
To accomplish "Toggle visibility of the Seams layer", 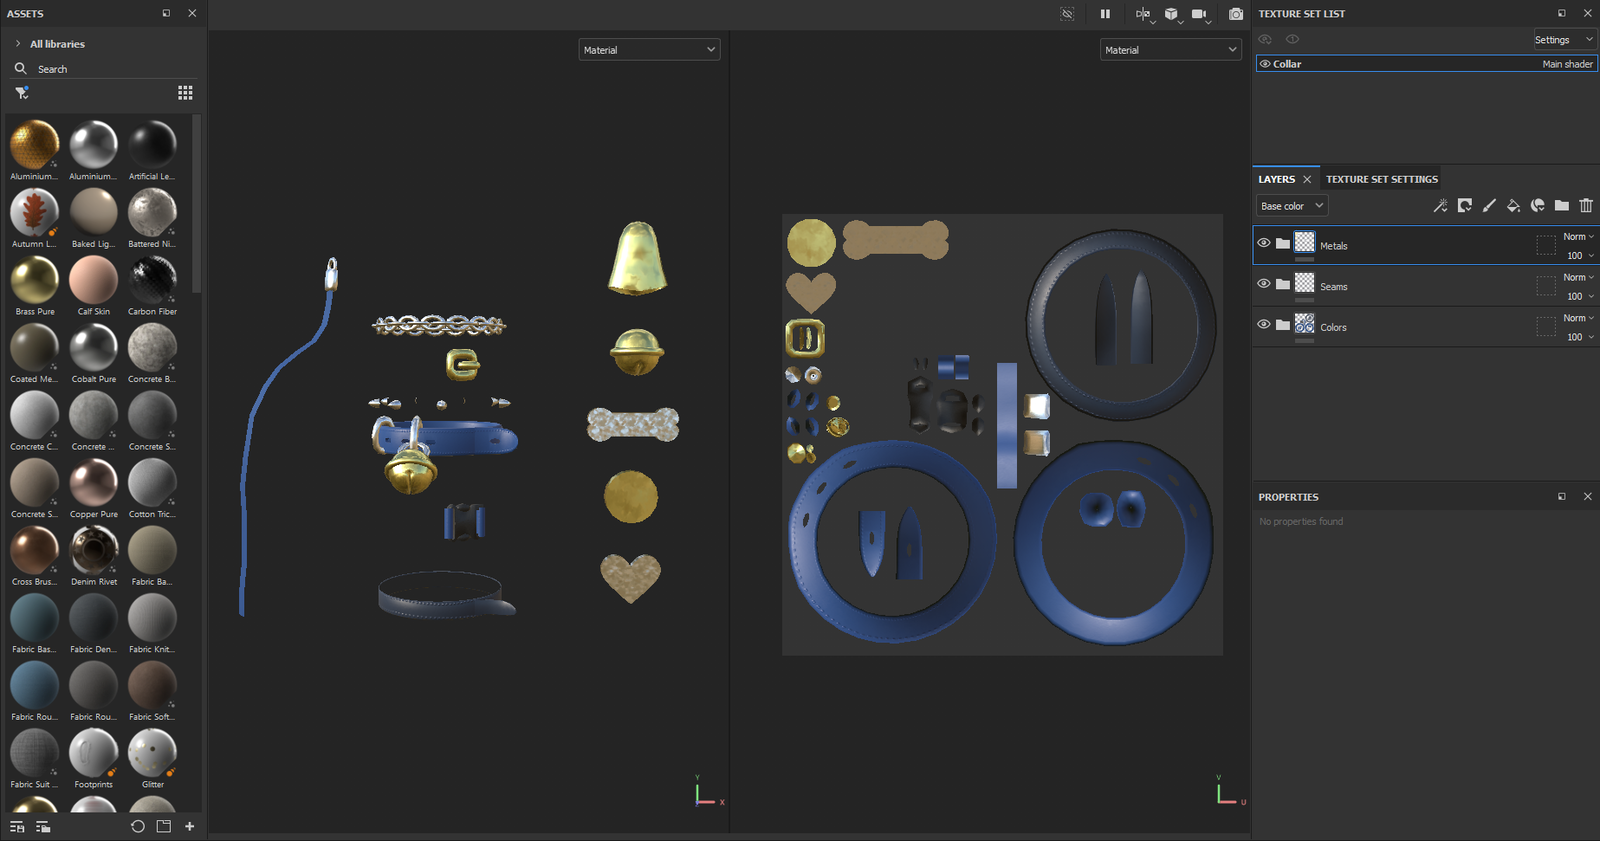I will [1264, 284].
